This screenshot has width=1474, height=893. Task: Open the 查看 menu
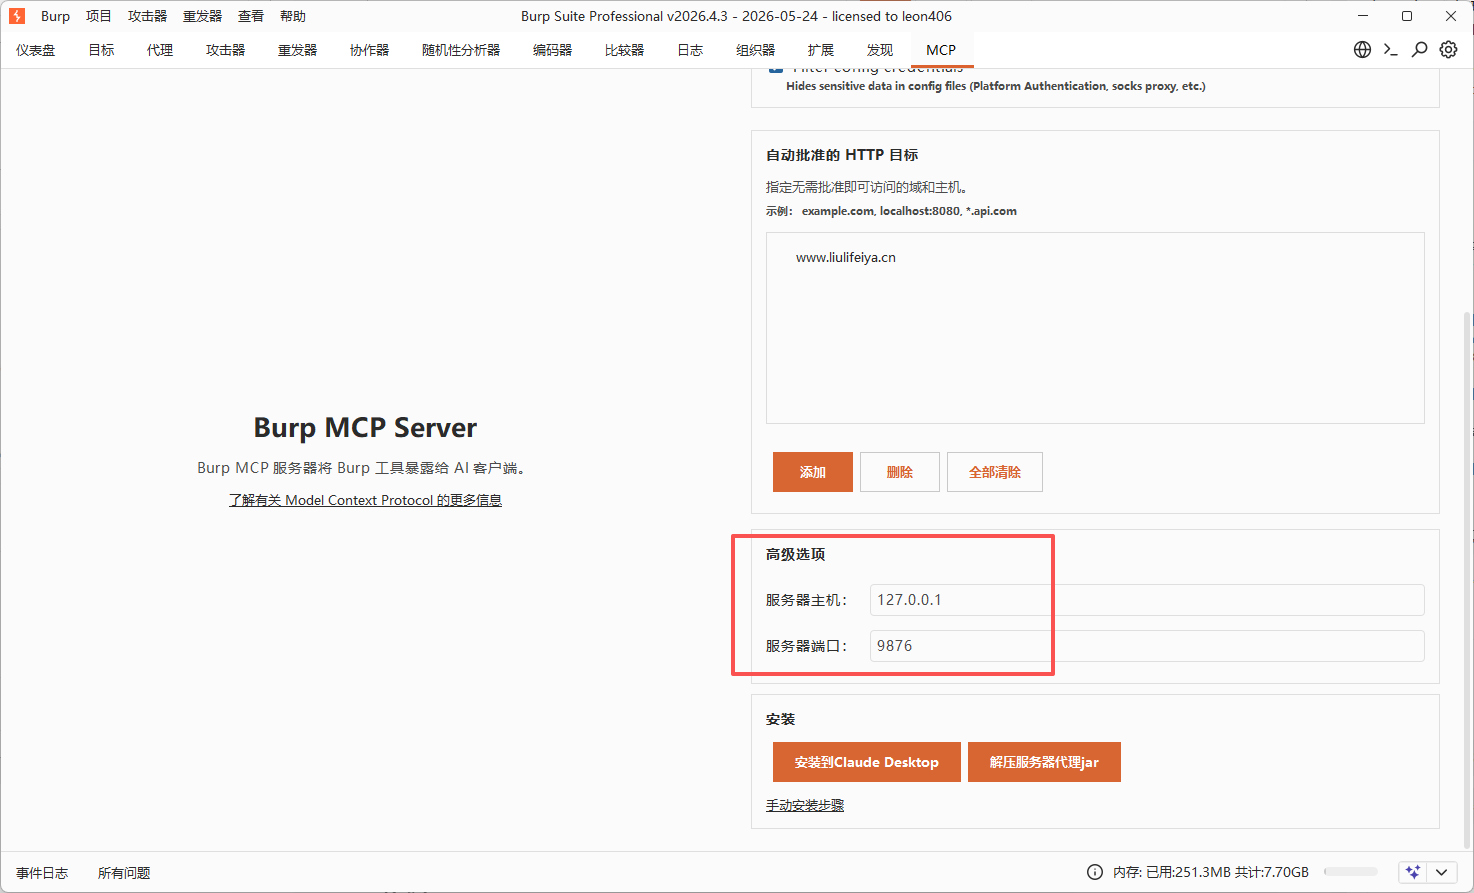(x=251, y=16)
